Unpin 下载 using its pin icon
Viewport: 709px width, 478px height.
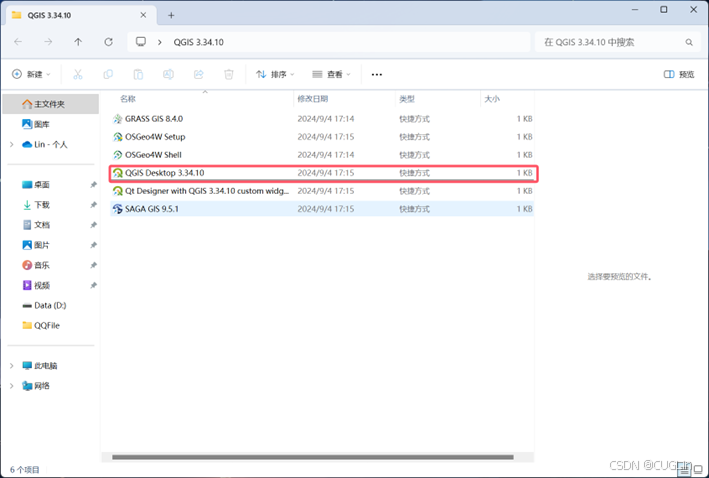93,205
